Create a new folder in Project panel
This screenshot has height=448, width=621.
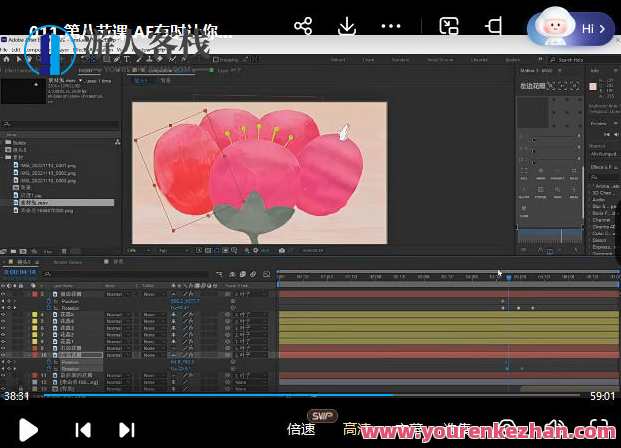[13, 252]
